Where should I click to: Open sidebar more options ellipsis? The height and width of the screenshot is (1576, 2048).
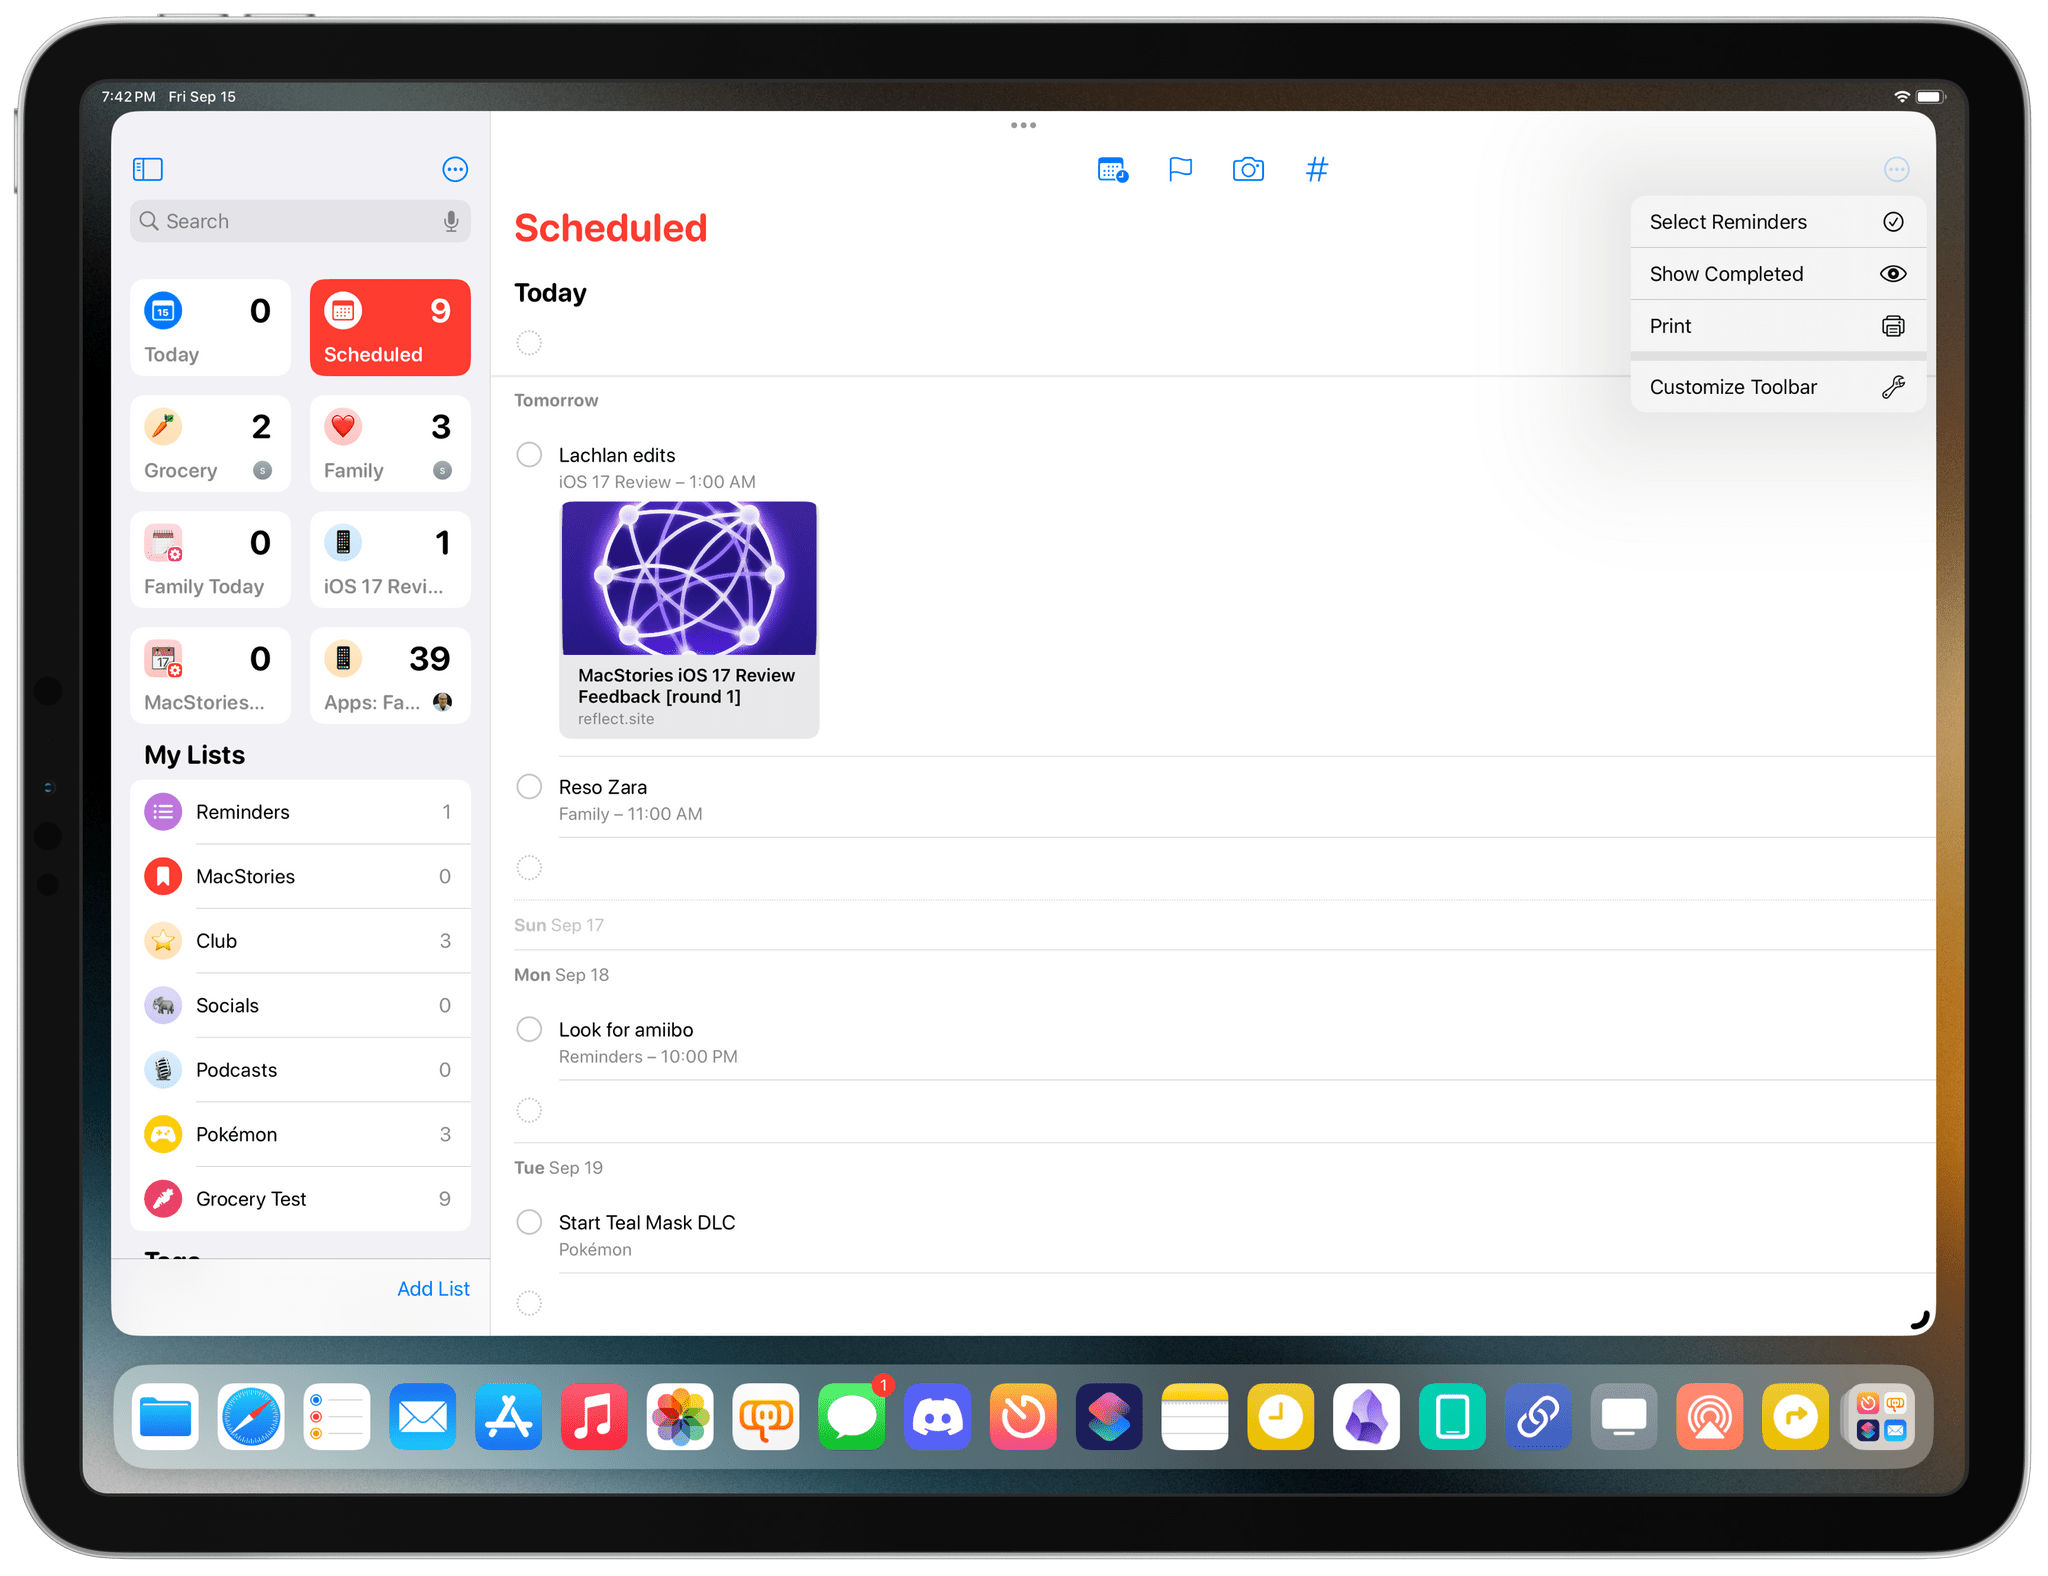tap(455, 169)
